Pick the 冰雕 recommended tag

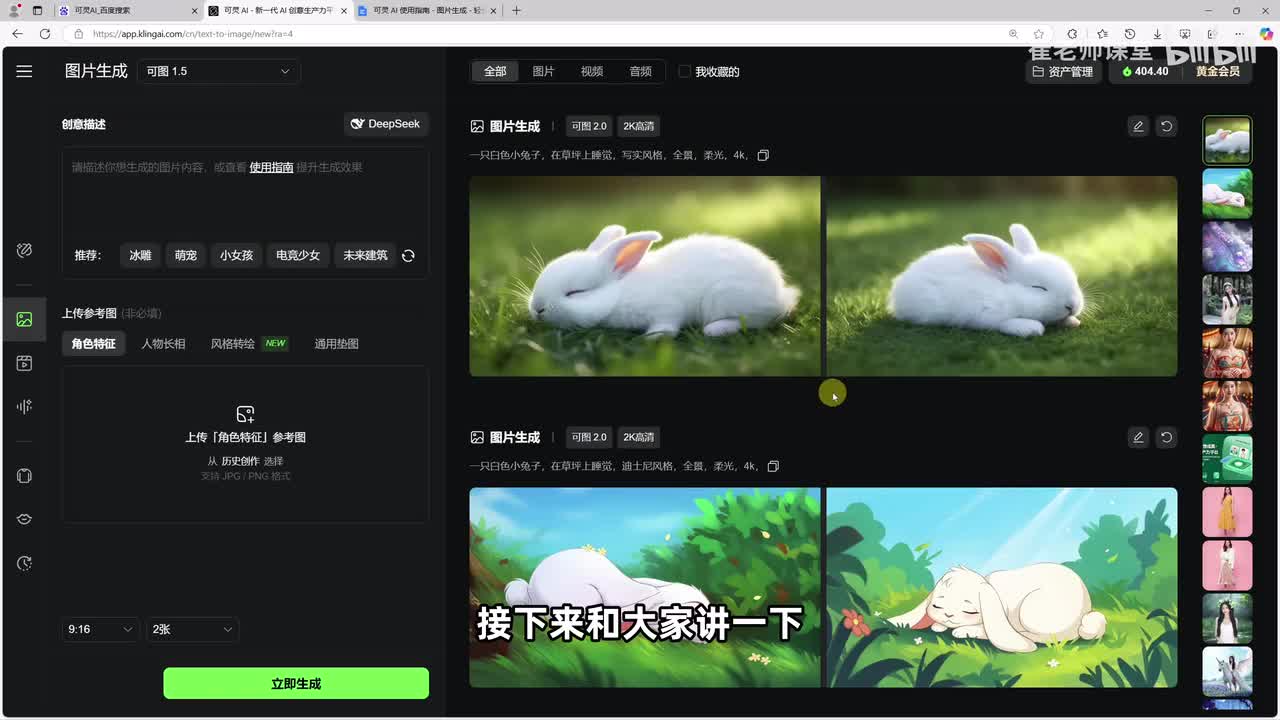[x=140, y=255]
